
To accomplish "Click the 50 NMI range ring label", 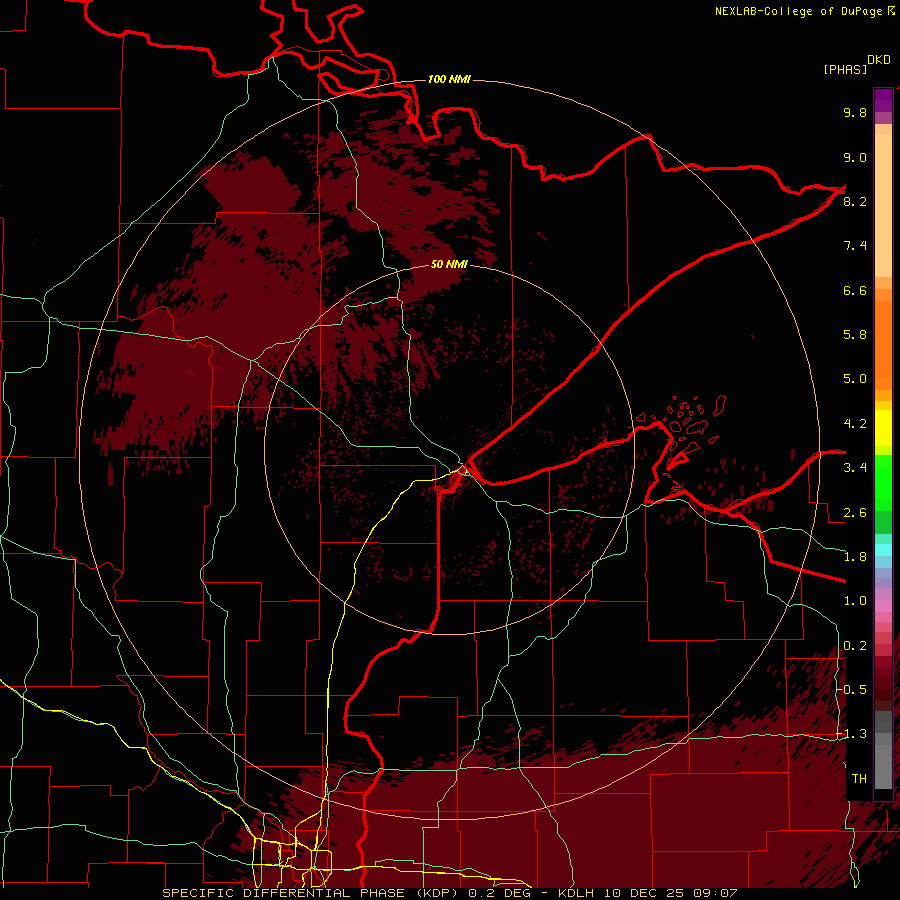I will click(449, 264).
